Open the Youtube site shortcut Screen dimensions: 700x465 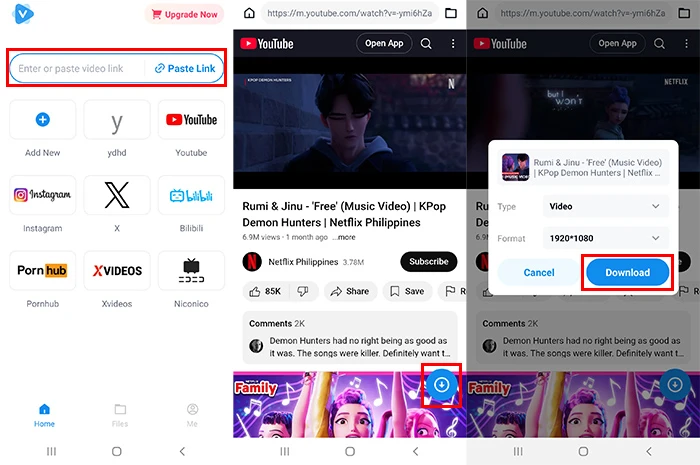tap(191, 120)
